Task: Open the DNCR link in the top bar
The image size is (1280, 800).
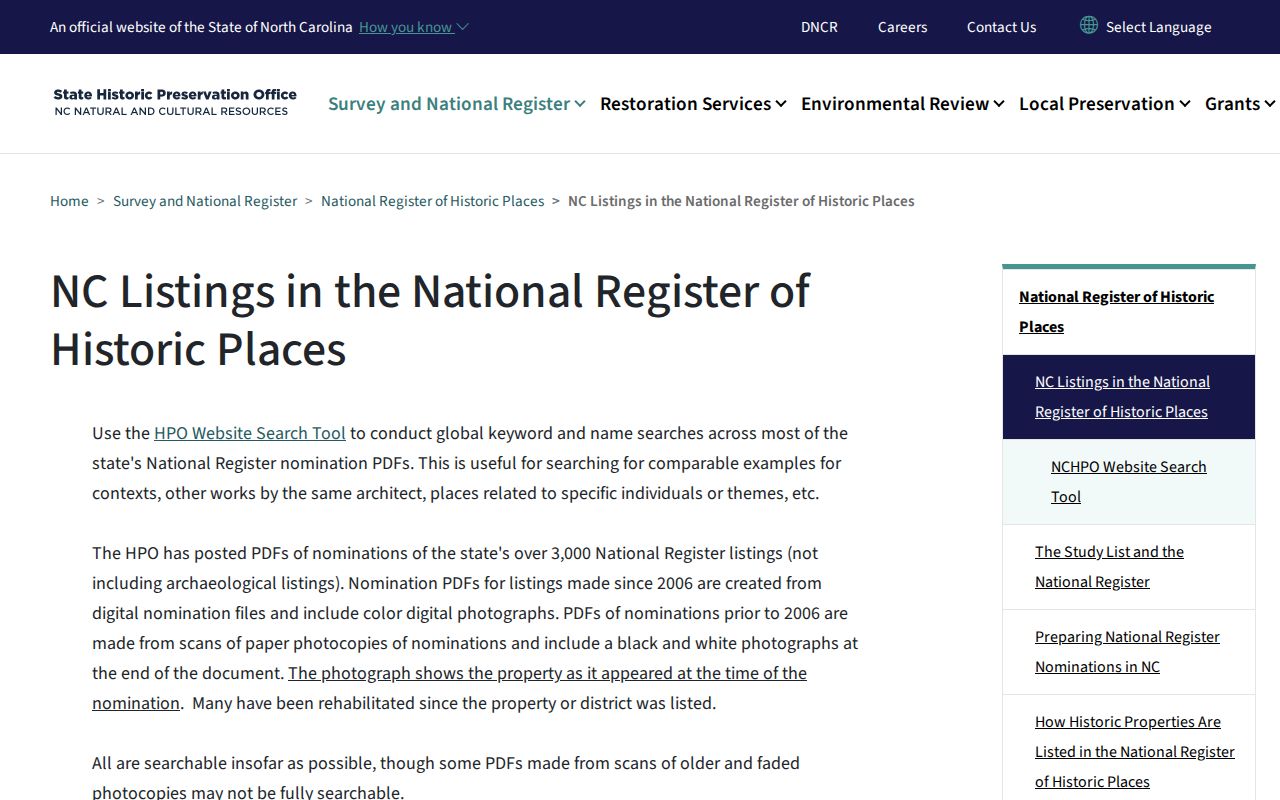Action: tap(819, 27)
